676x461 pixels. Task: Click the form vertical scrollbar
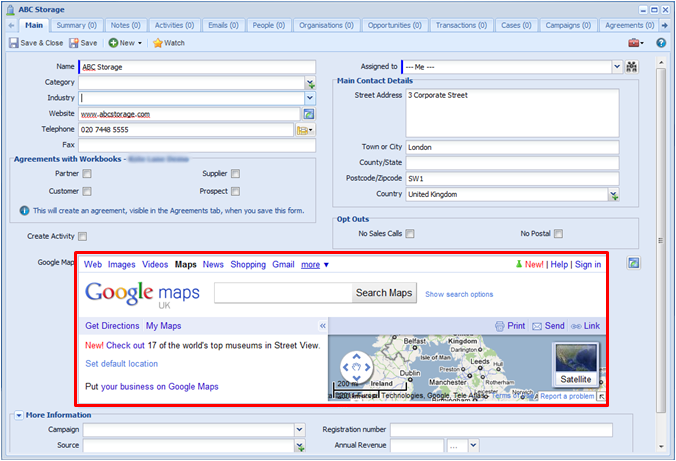(661, 239)
